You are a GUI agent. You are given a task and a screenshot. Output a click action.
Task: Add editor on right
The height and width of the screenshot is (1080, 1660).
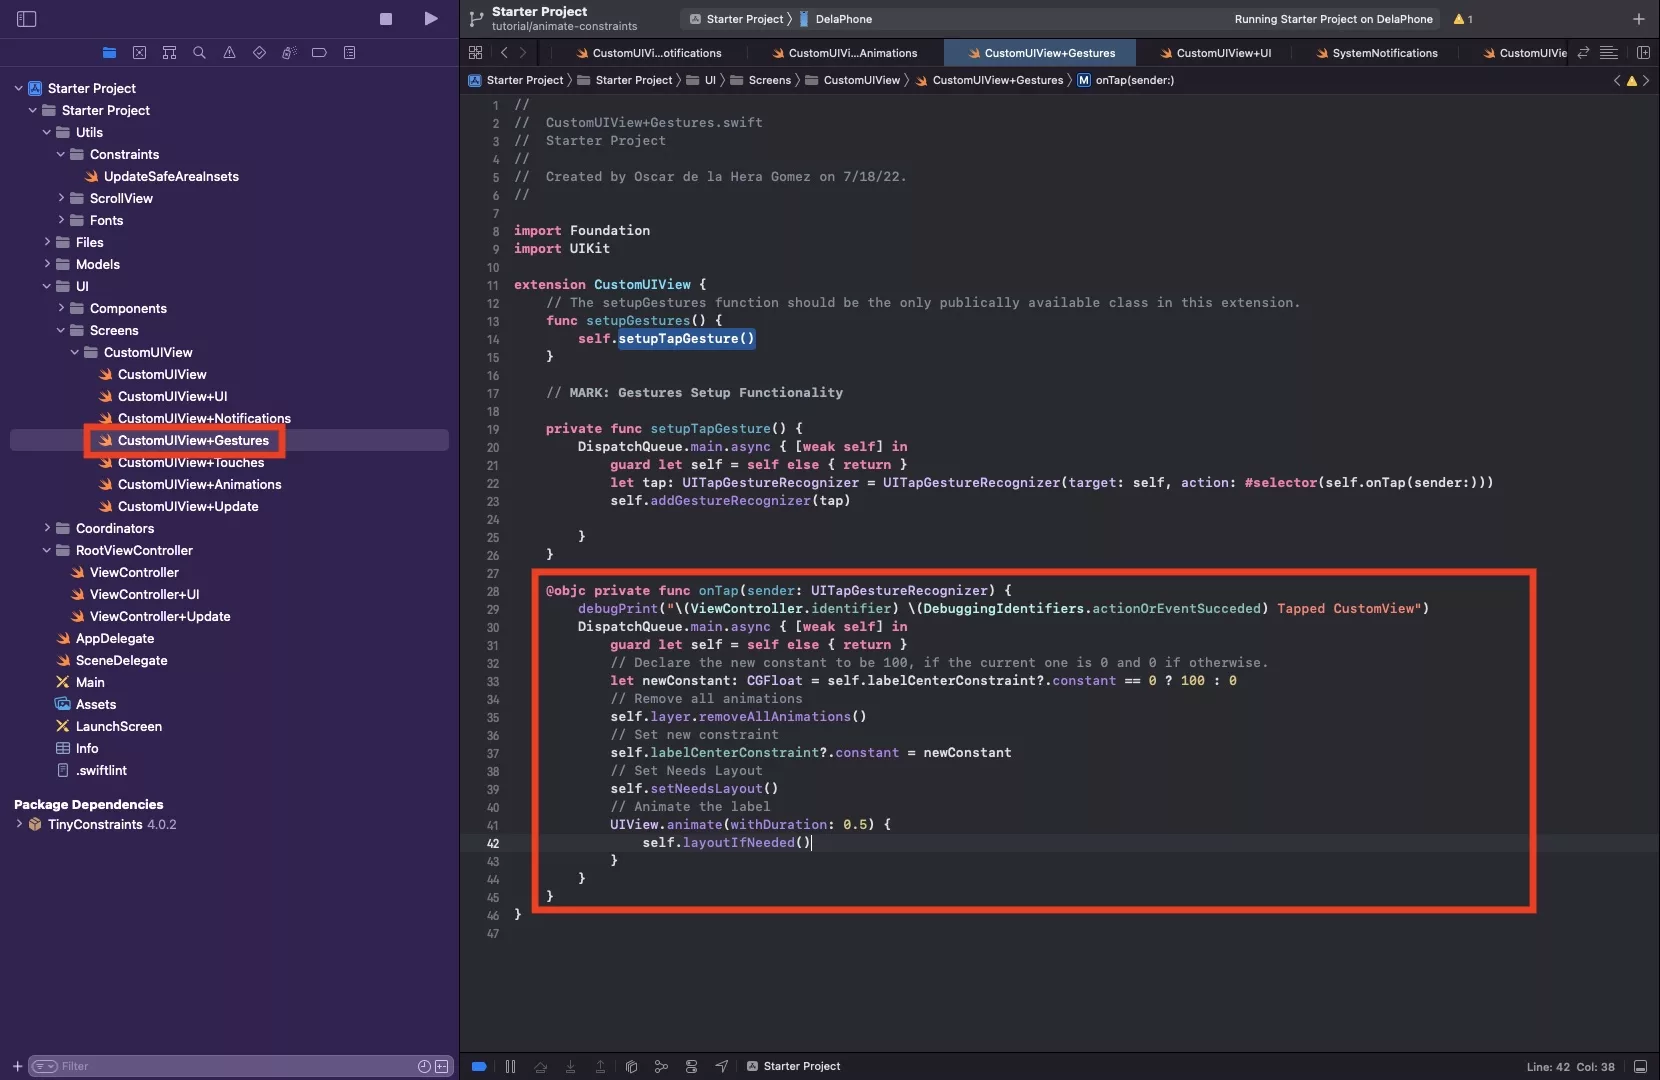coord(1643,53)
